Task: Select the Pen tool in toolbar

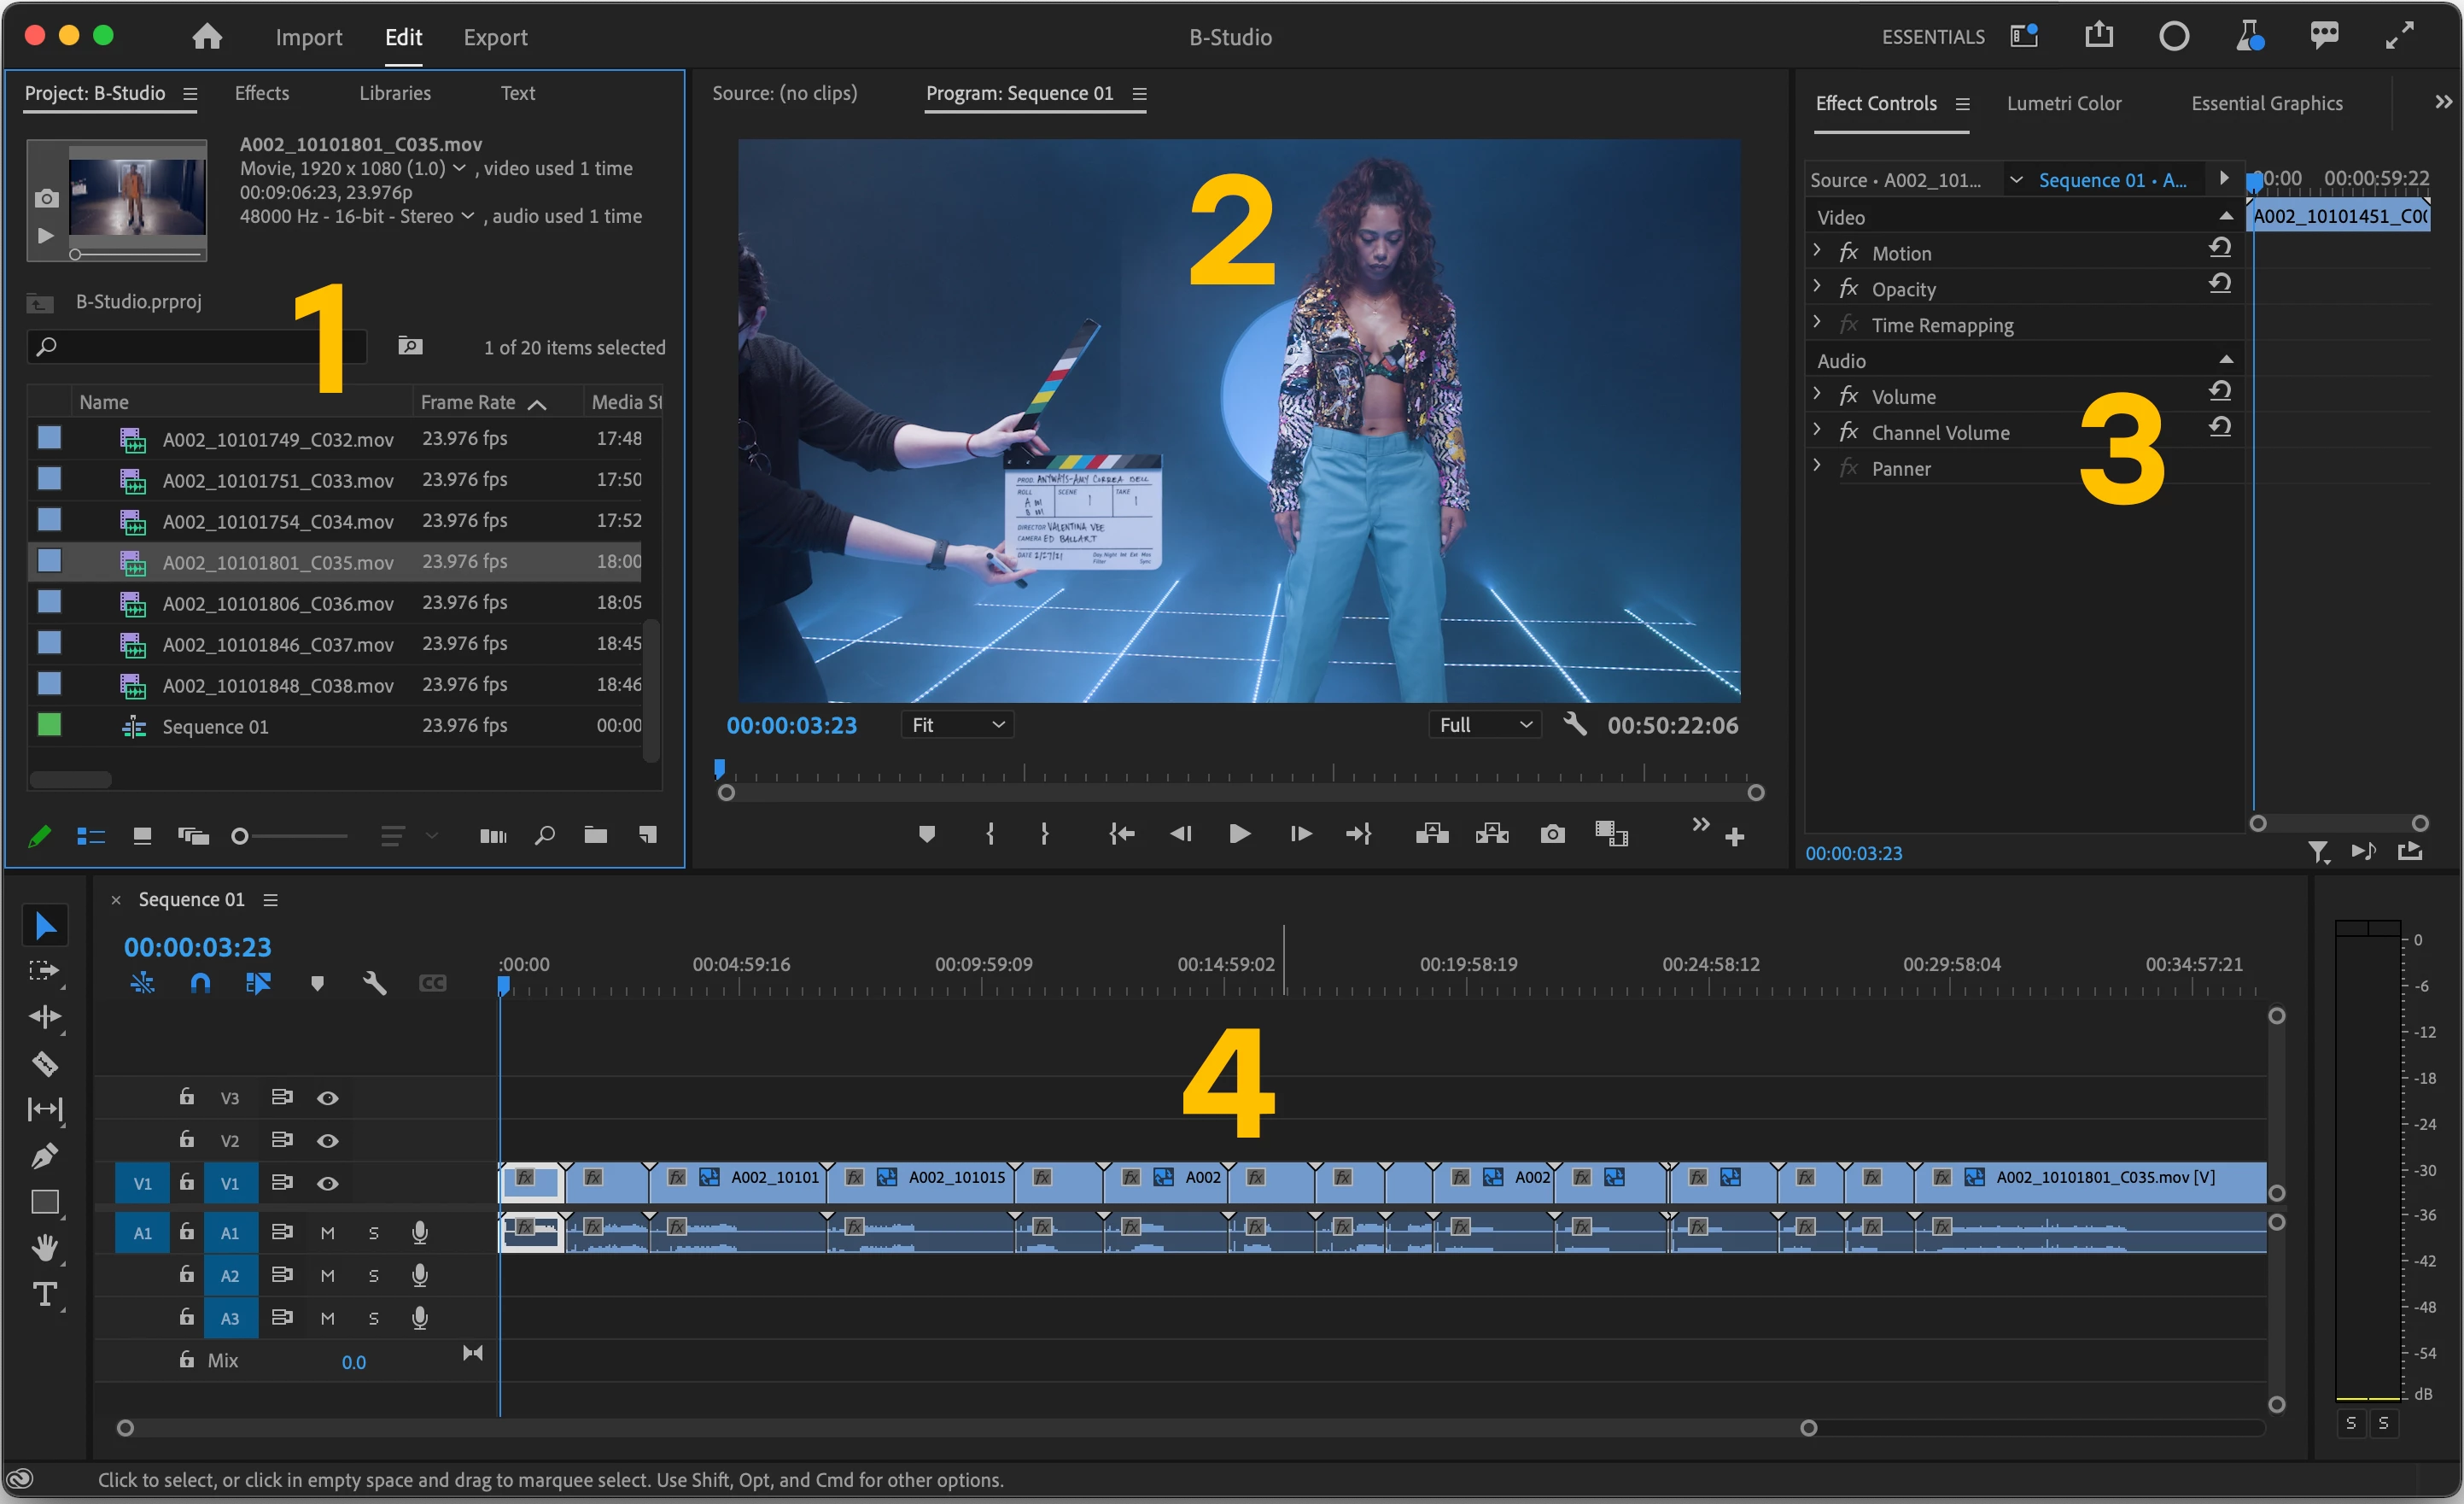Action: pos(44,1156)
